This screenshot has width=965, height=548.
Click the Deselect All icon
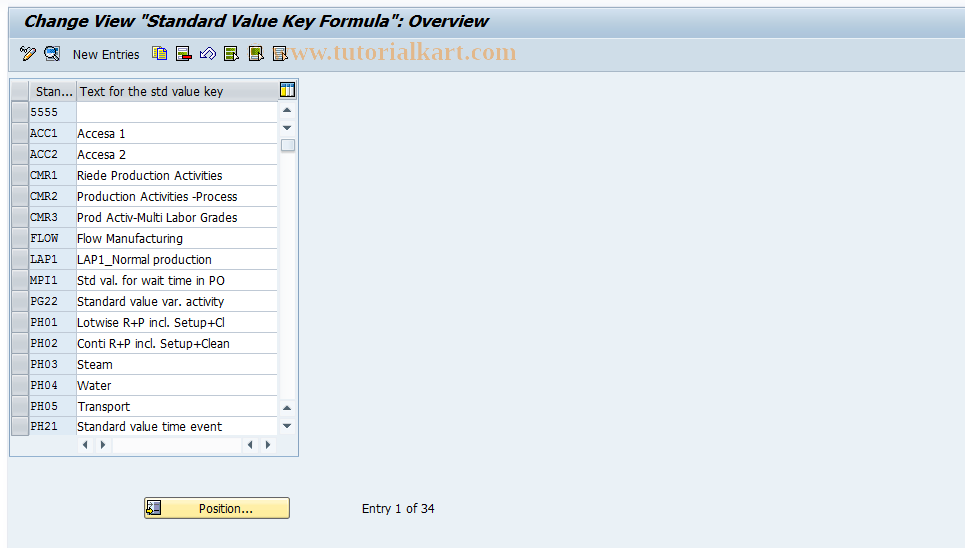point(280,54)
